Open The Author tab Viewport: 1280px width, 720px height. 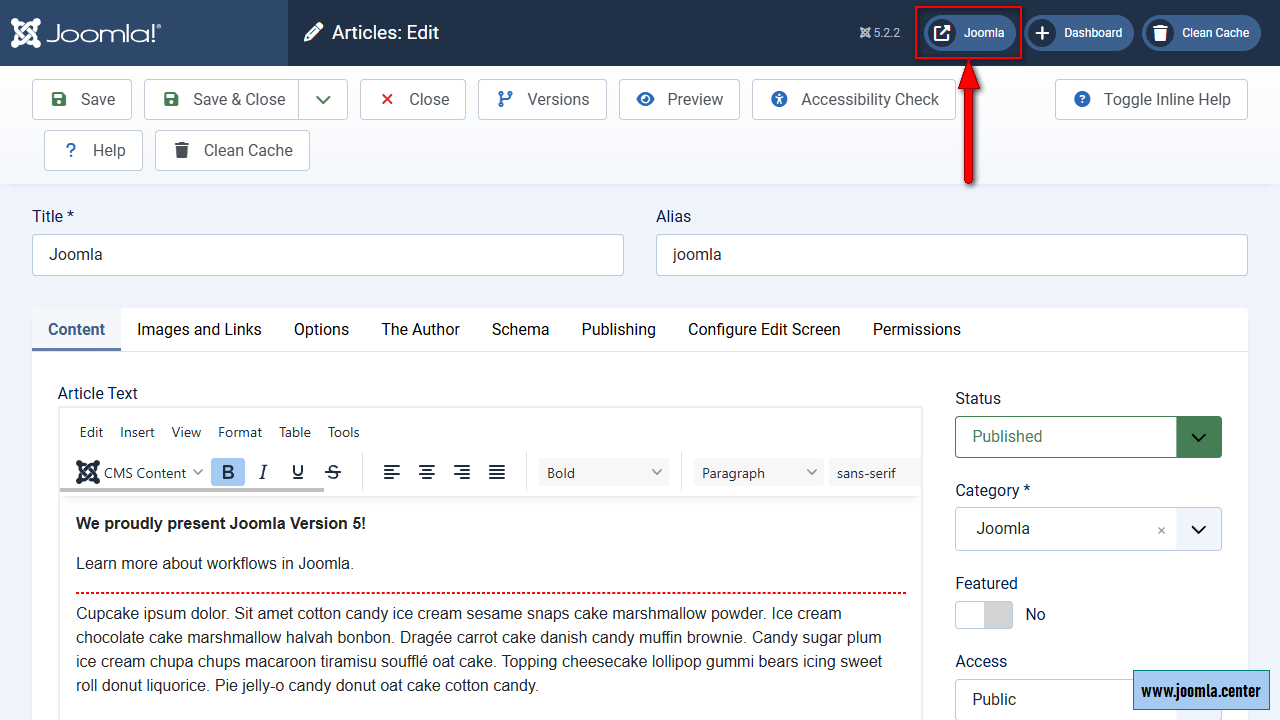(420, 329)
